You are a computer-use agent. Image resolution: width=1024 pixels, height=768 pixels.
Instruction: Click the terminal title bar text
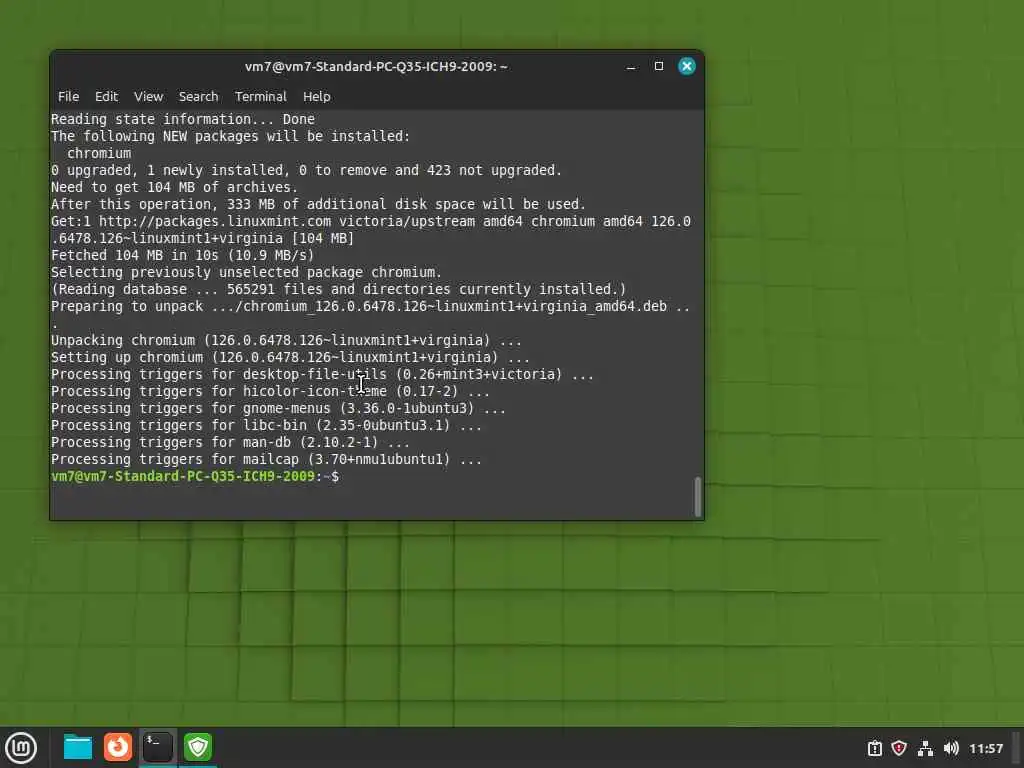376,67
